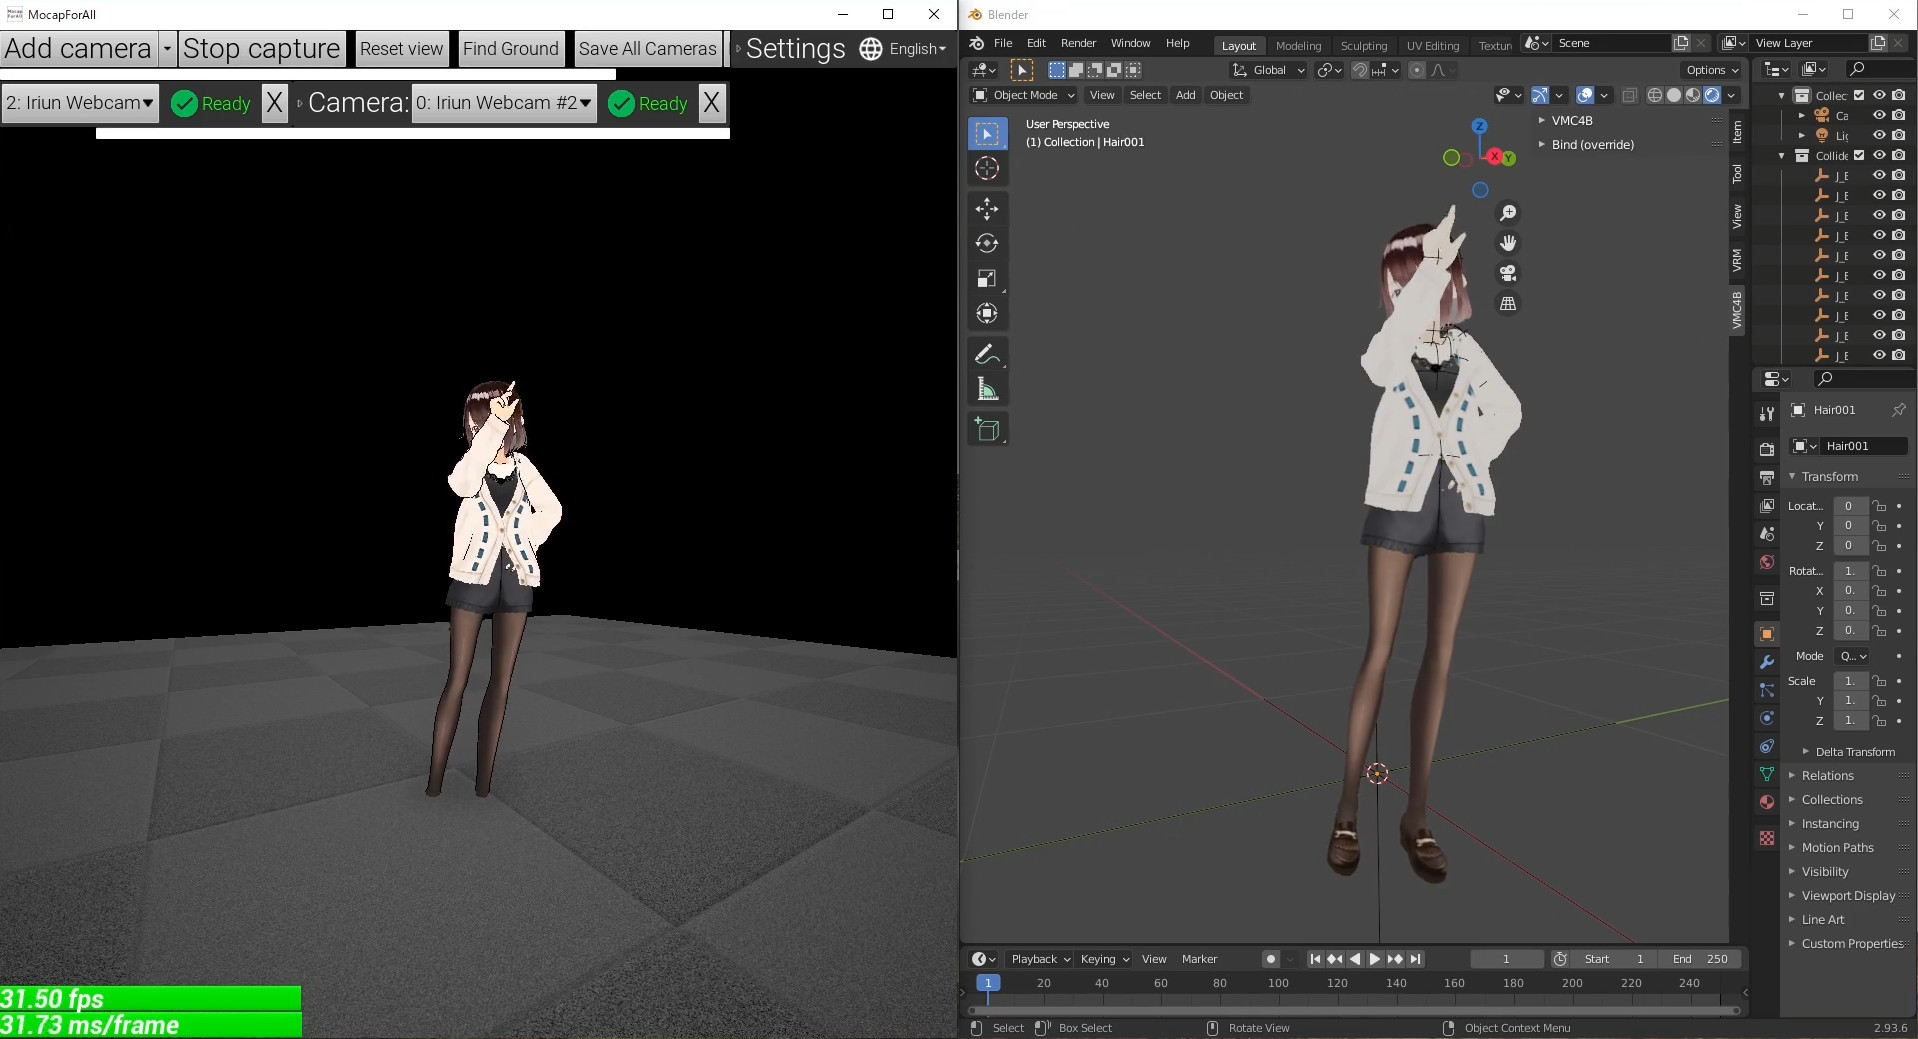Select the Move tool in the viewport toolbar
This screenshot has height=1039, width=1918.
coord(987,208)
